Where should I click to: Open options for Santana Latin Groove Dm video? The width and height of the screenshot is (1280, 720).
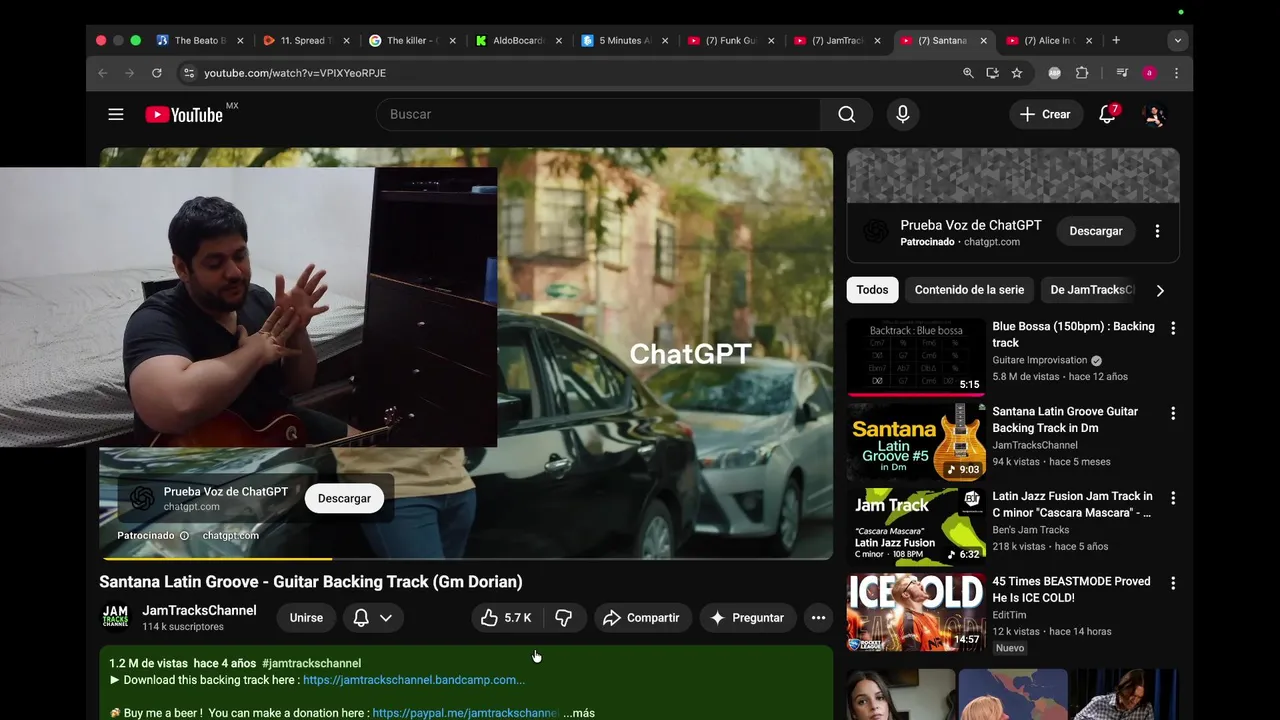point(1173,413)
